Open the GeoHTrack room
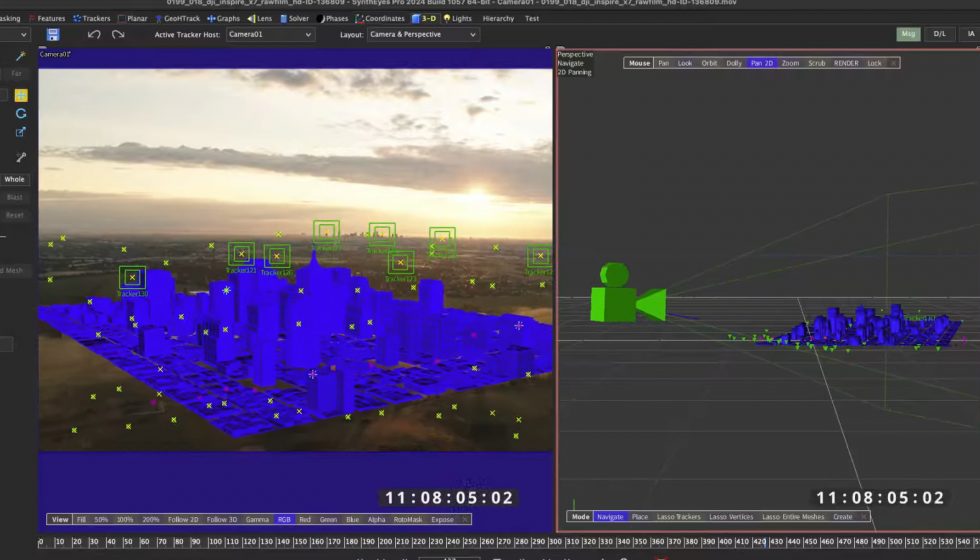Image resolution: width=980 pixels, height=560 pixels. point(178,18)
